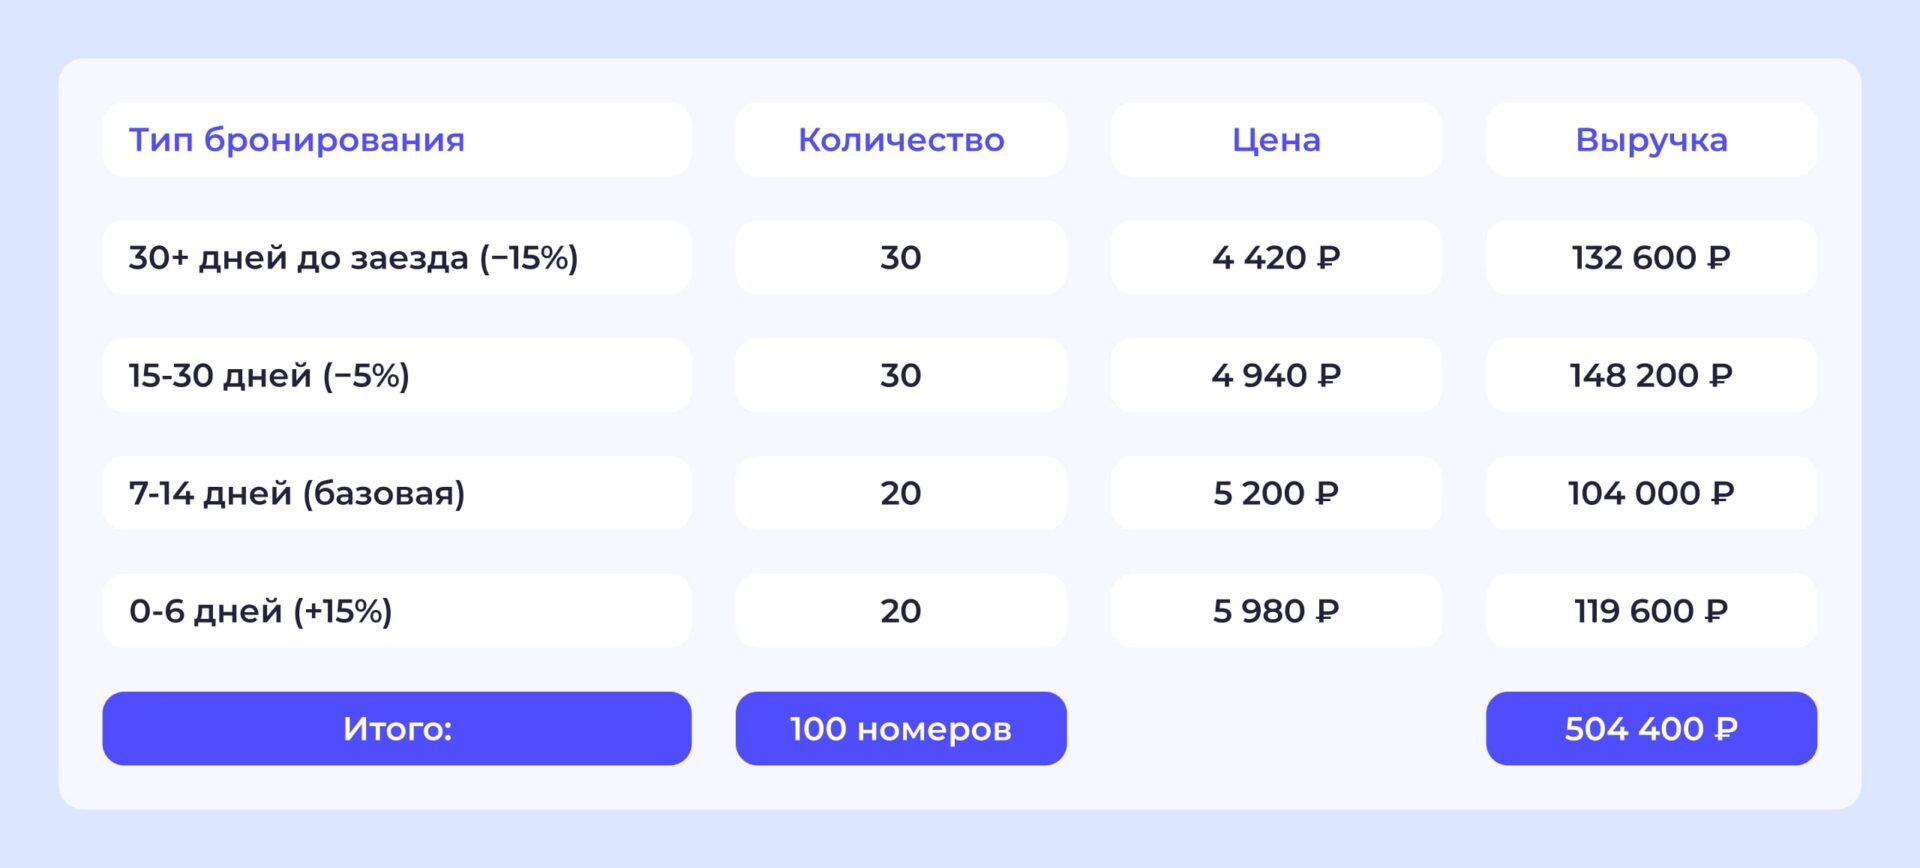
Task: Select the 5 980 ₽ price cell
Action: click(x=1275, y=611)
